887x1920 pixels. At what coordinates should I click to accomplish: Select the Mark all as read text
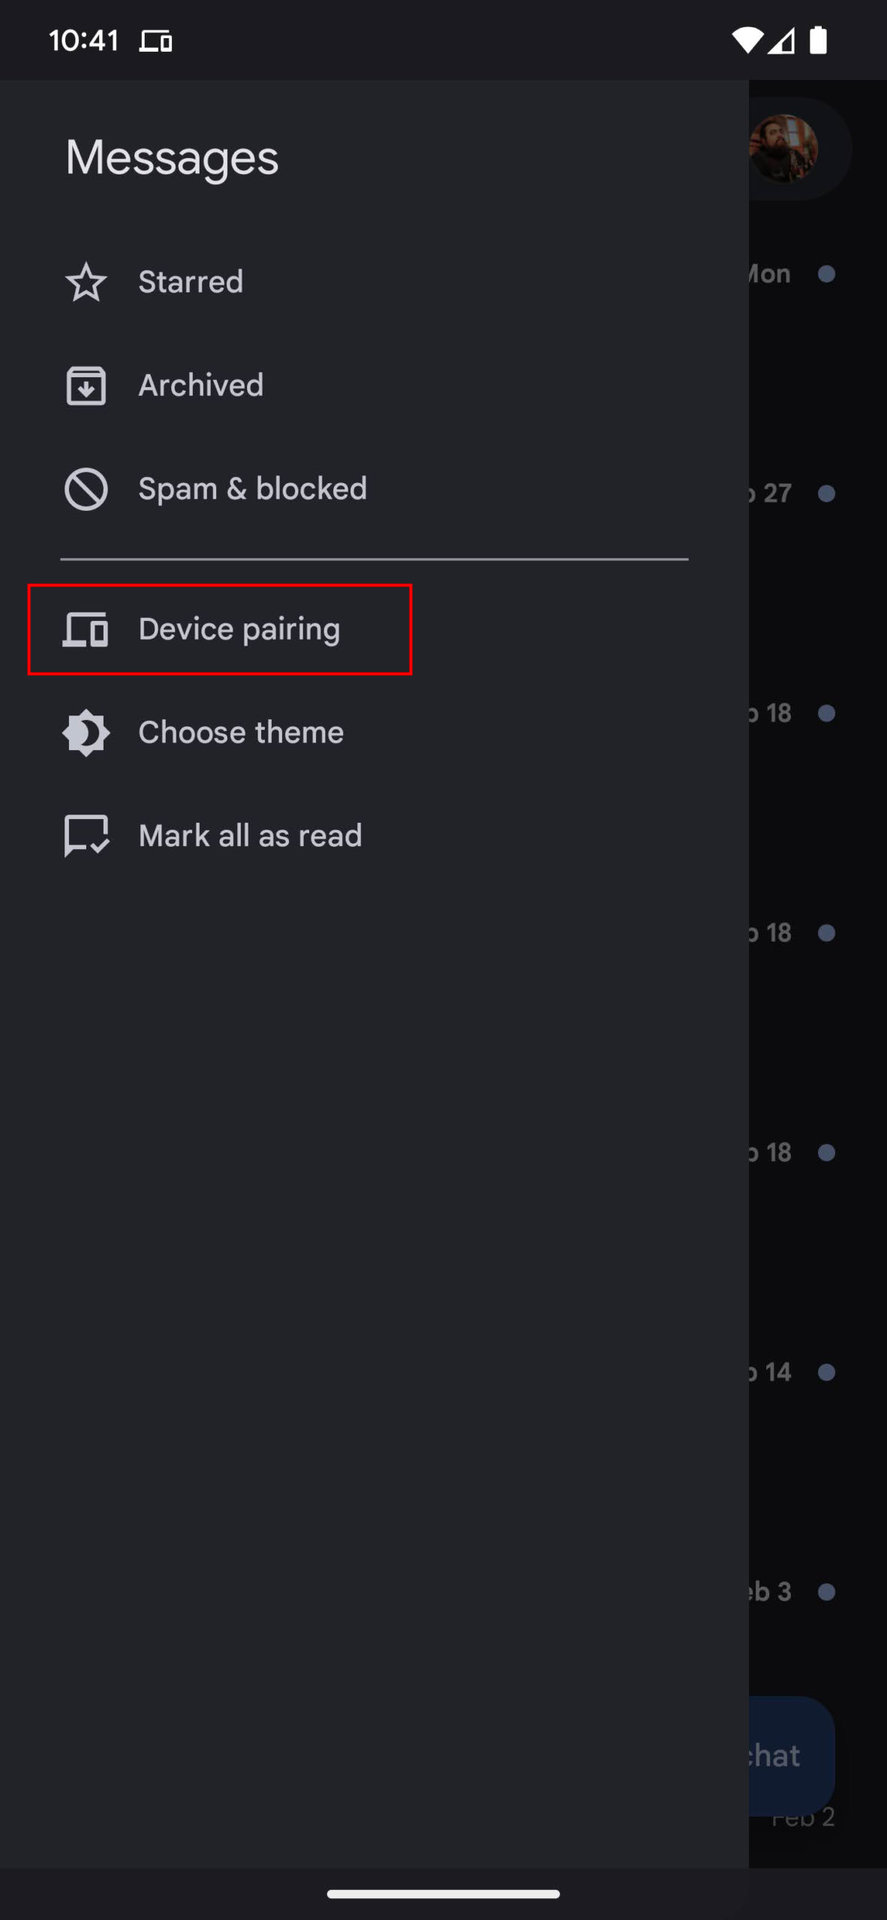tap(250, 836)
